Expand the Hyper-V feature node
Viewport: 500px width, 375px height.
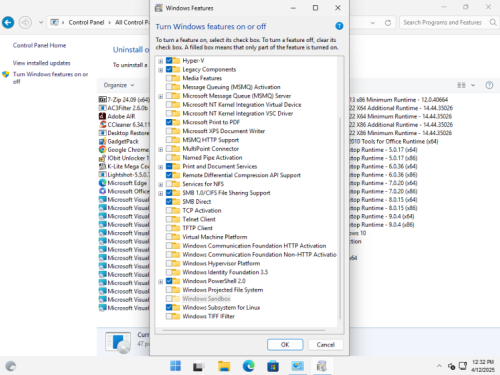click(161, 61)
